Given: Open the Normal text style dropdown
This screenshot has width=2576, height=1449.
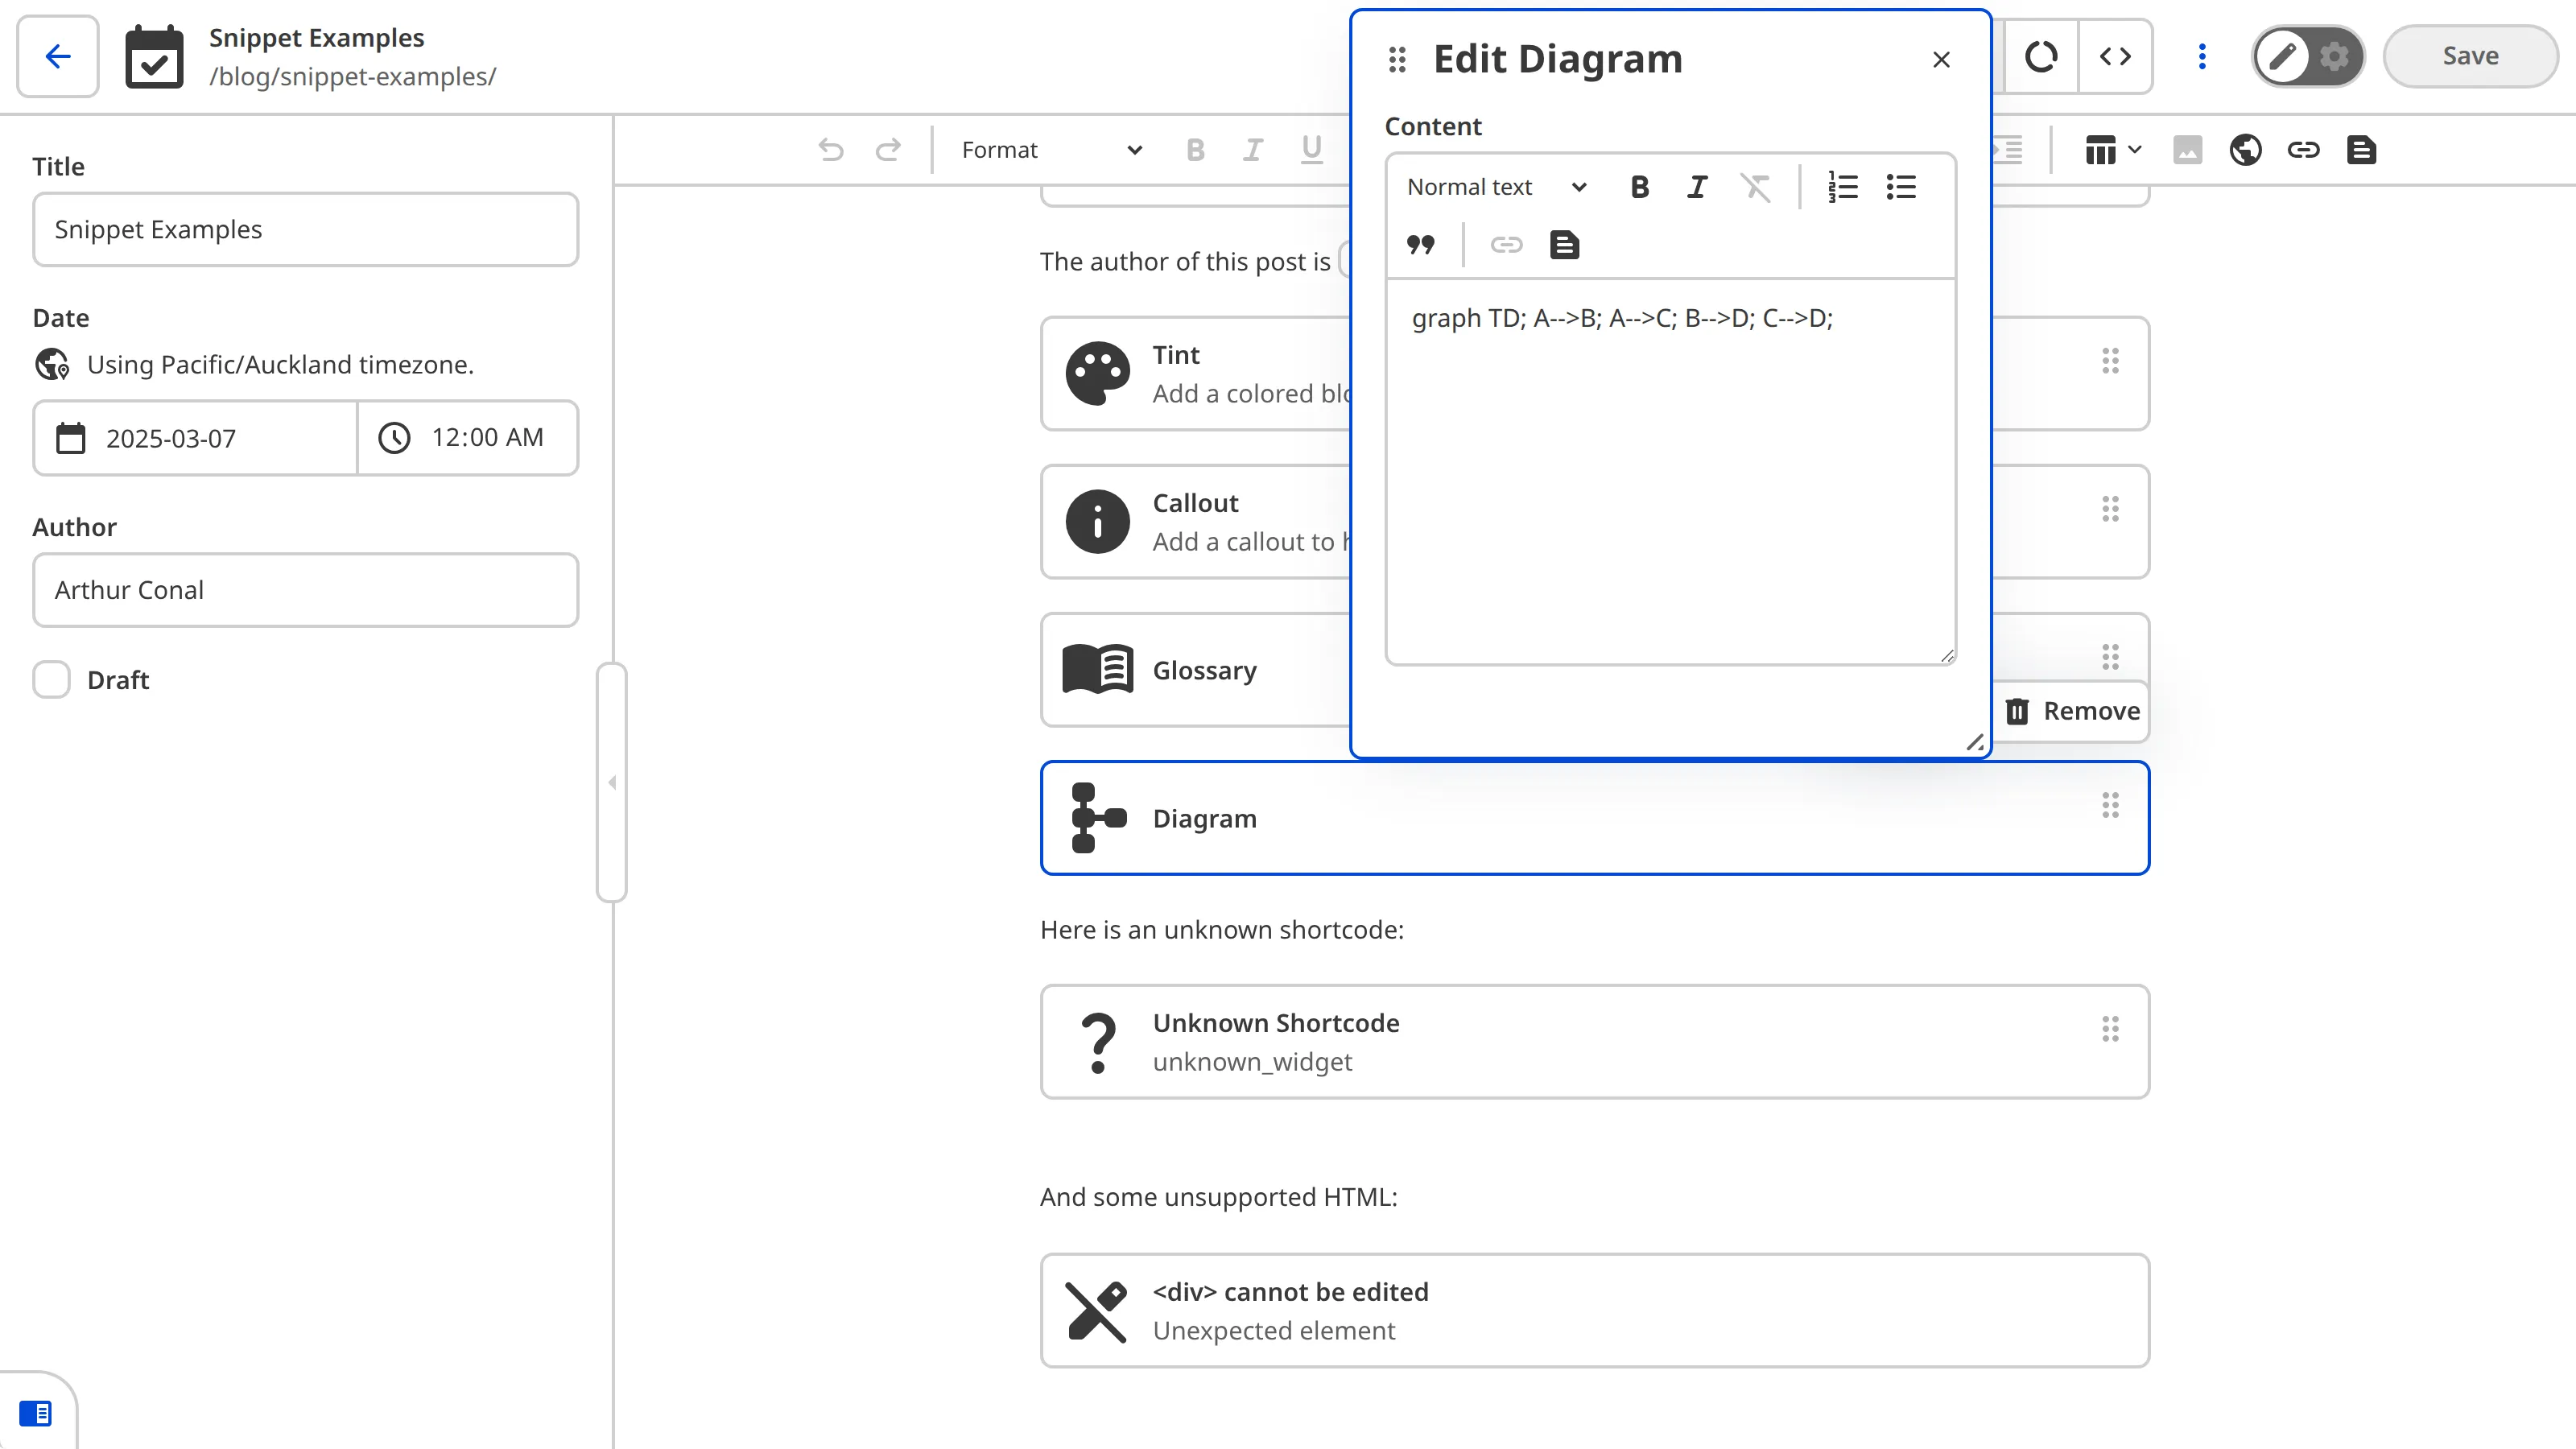Looking at the screenshot, I should coord(1494,187).
